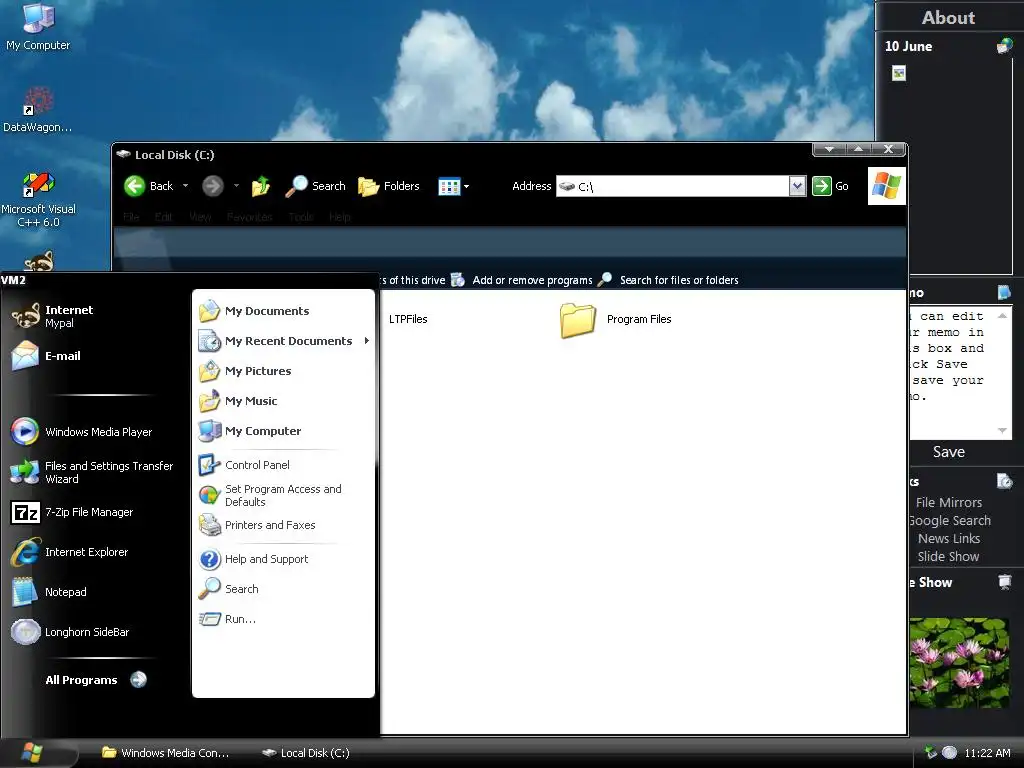Open My Documents in Start menu

(x=255, y=311)
